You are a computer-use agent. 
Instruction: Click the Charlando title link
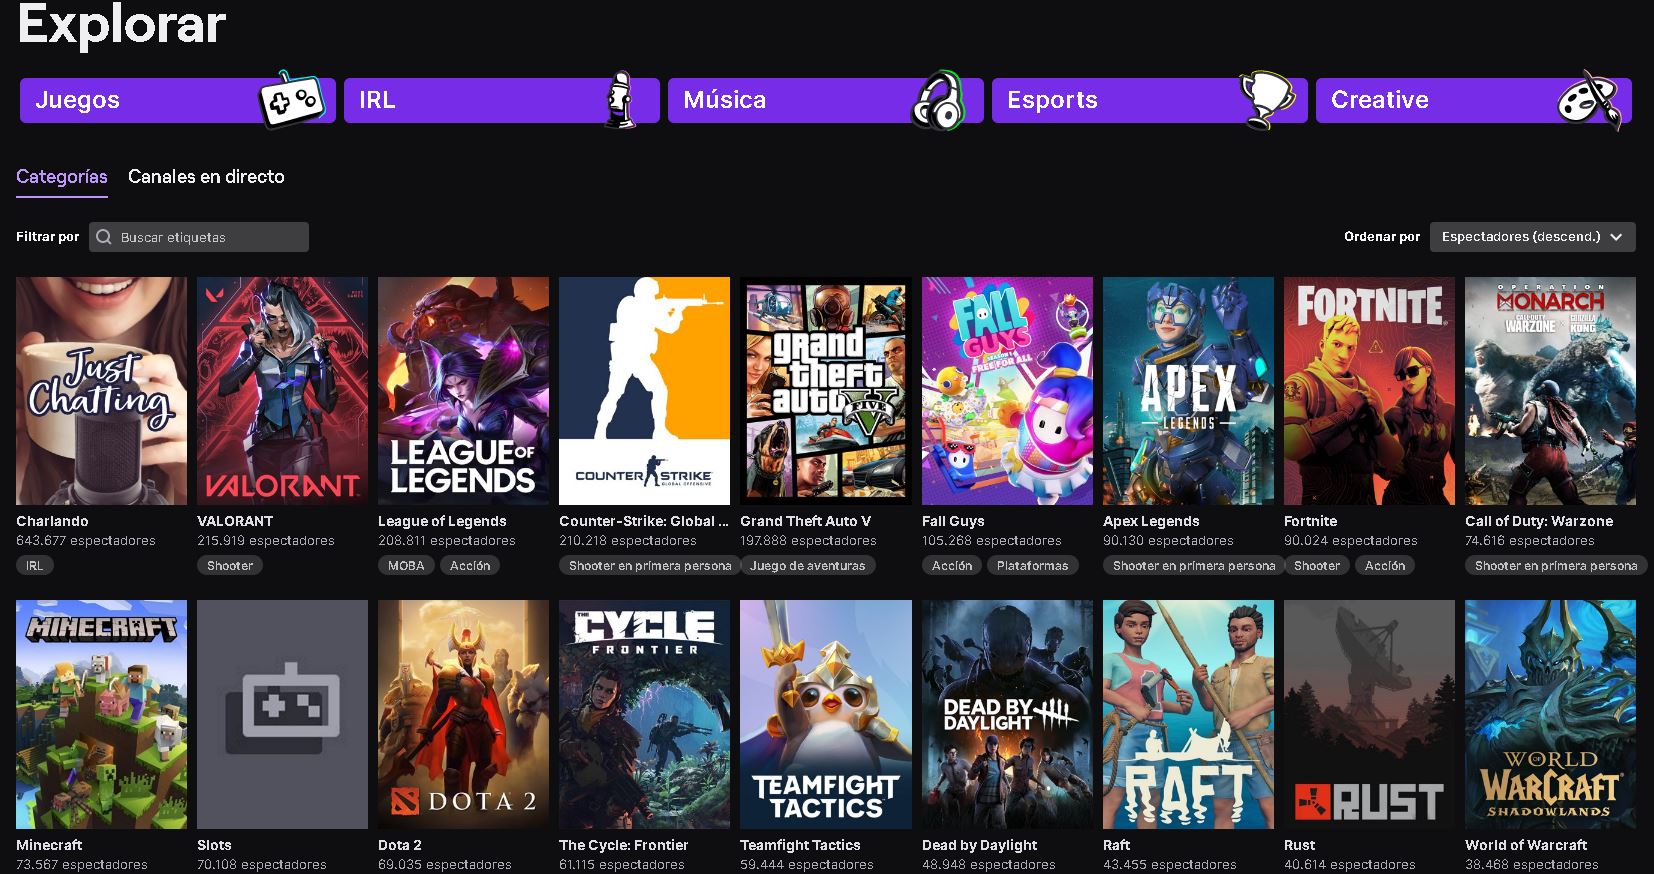52,521
